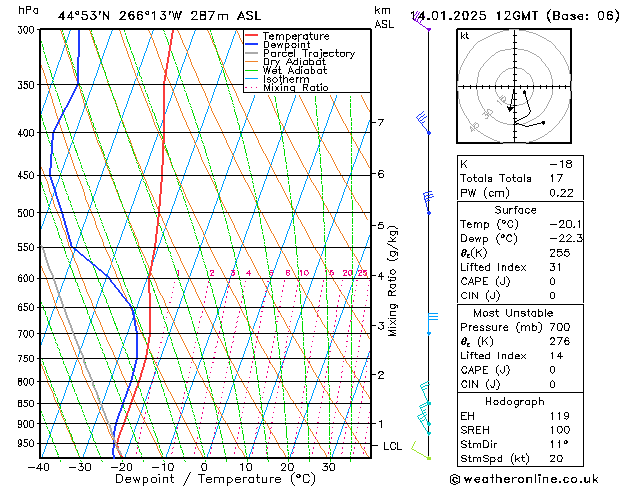Click the StmDir value 11°
This screenshot has width=629, height=486.
pos(559,444)
